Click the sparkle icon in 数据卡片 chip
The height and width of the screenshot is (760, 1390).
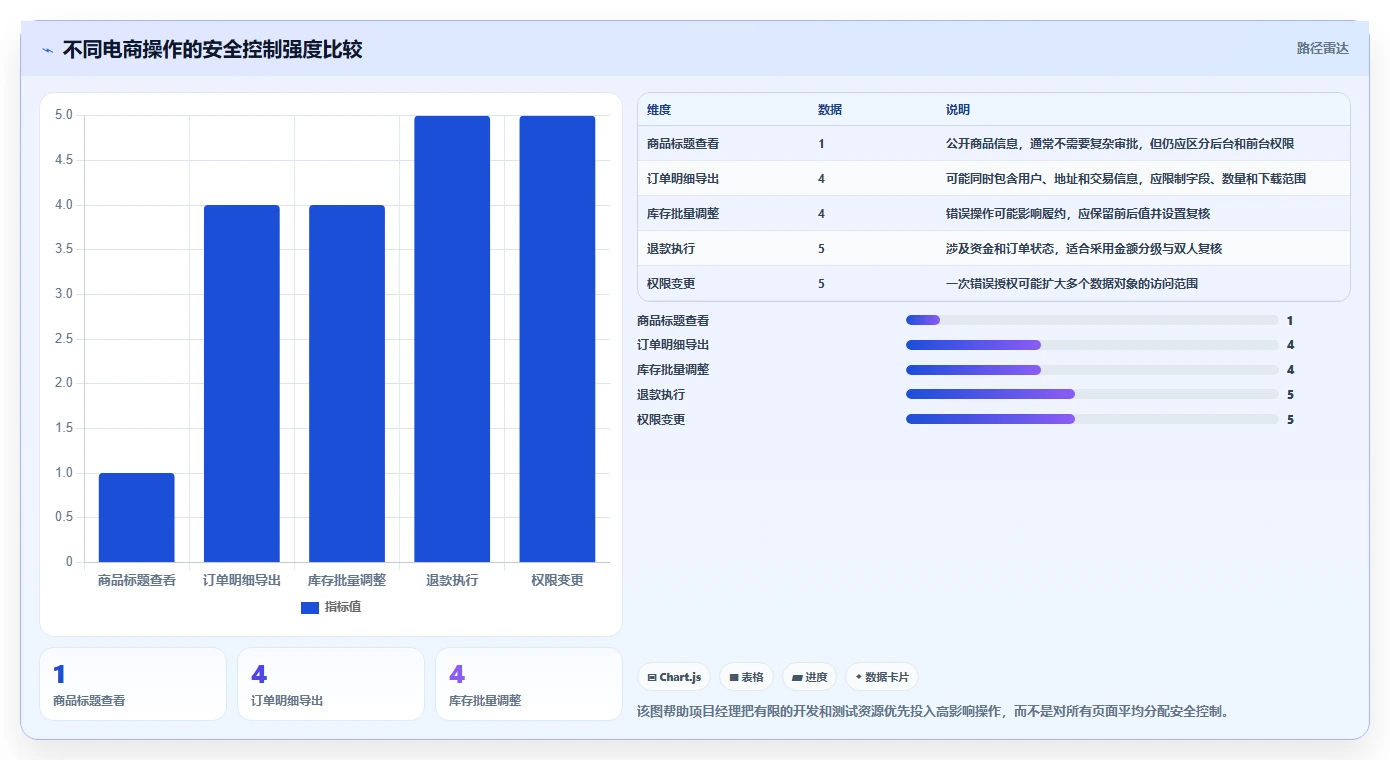tap(859, 677)
